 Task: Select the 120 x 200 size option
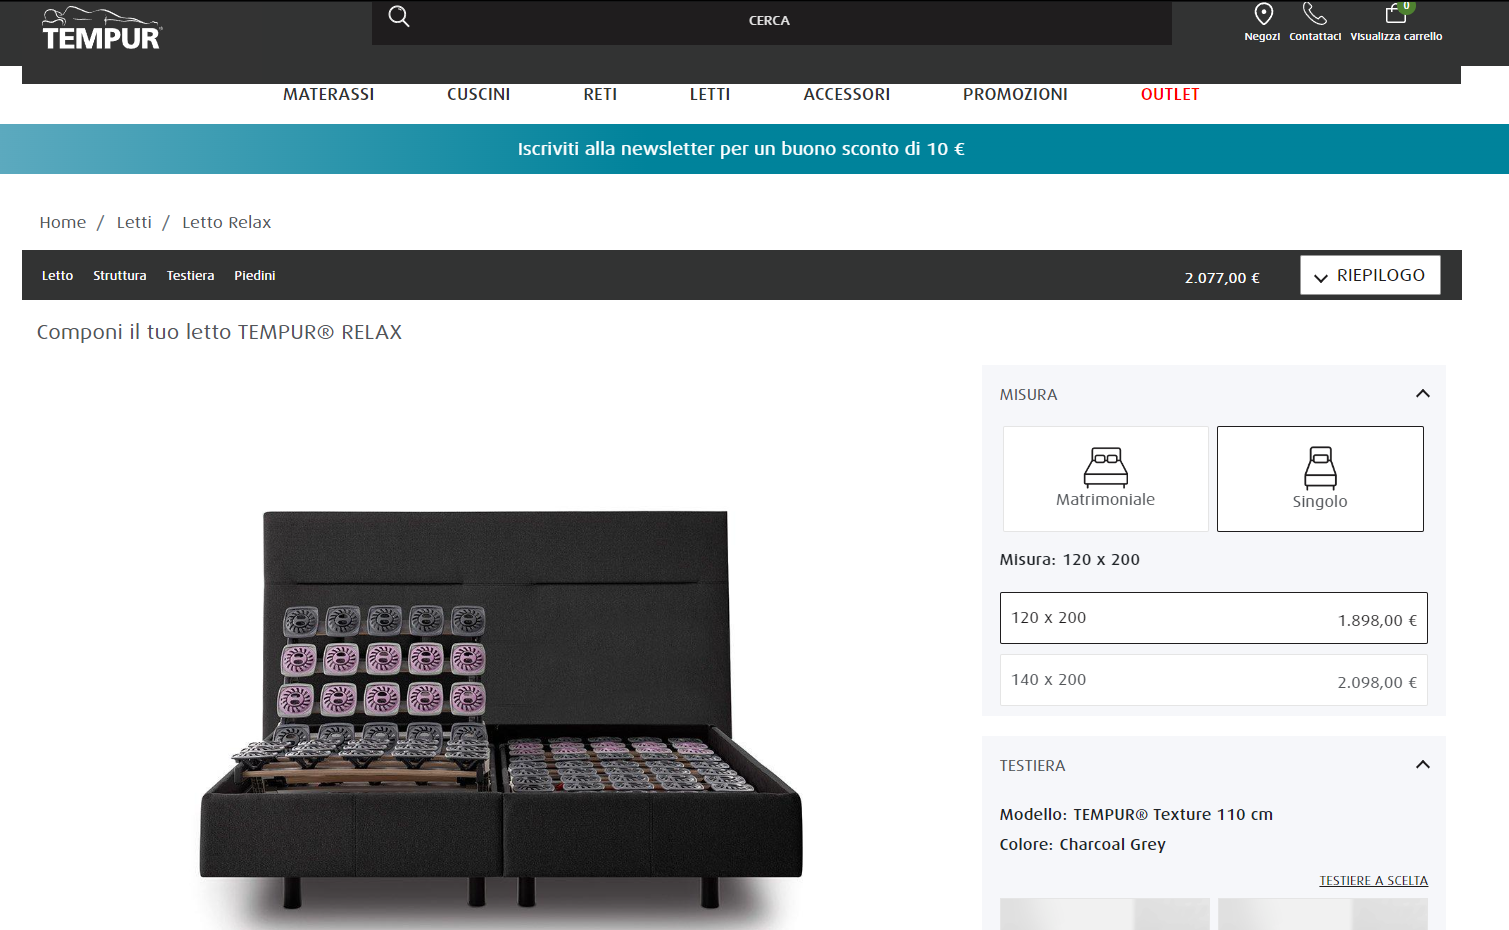click(x=1214, y=618)
